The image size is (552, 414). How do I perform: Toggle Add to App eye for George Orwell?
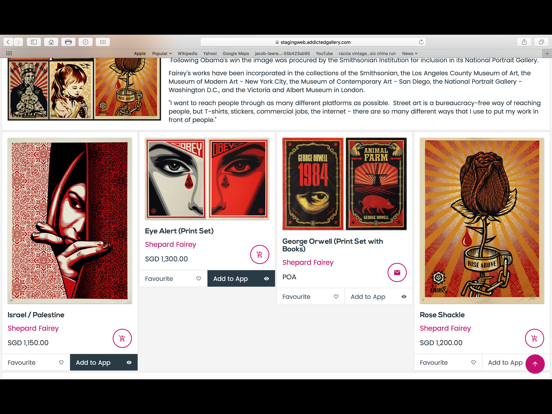(404, 296)
